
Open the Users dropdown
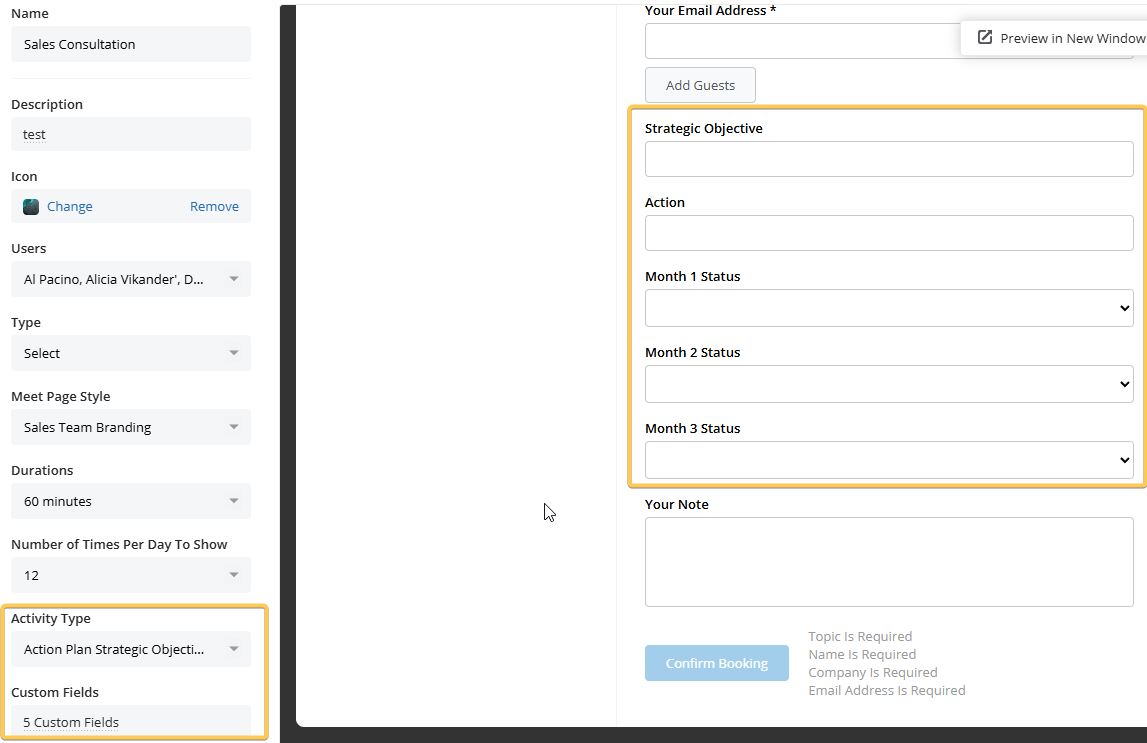131,280
